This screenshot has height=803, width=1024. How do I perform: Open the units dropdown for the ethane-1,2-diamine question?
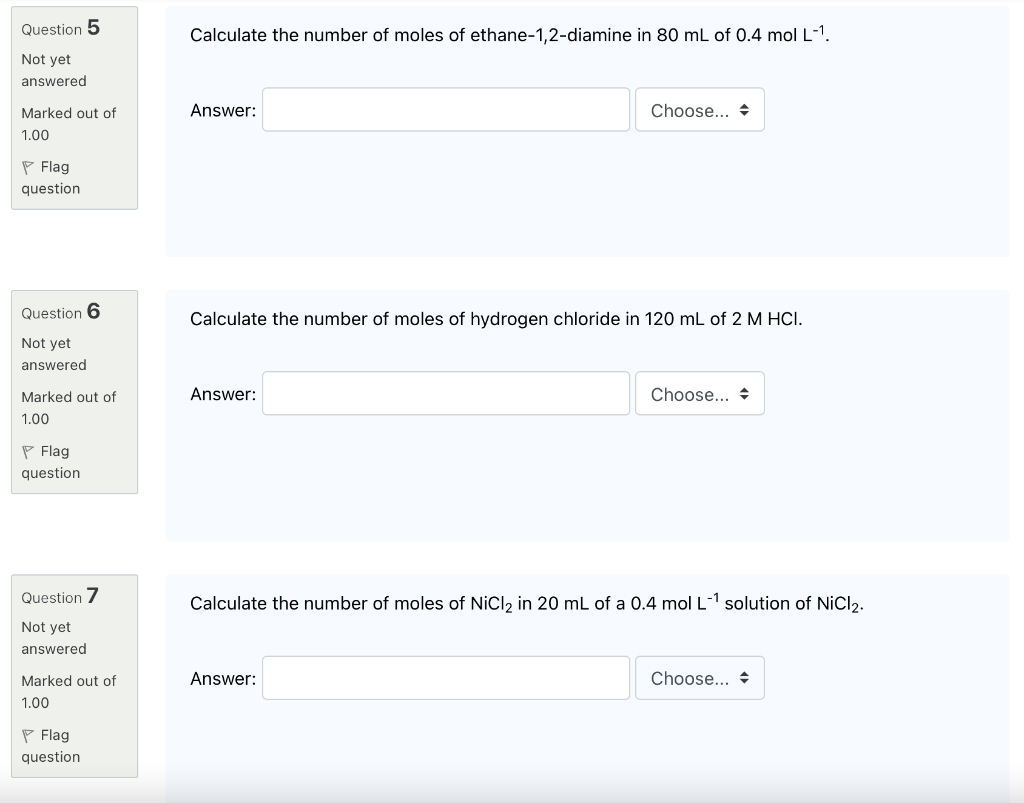699,110
